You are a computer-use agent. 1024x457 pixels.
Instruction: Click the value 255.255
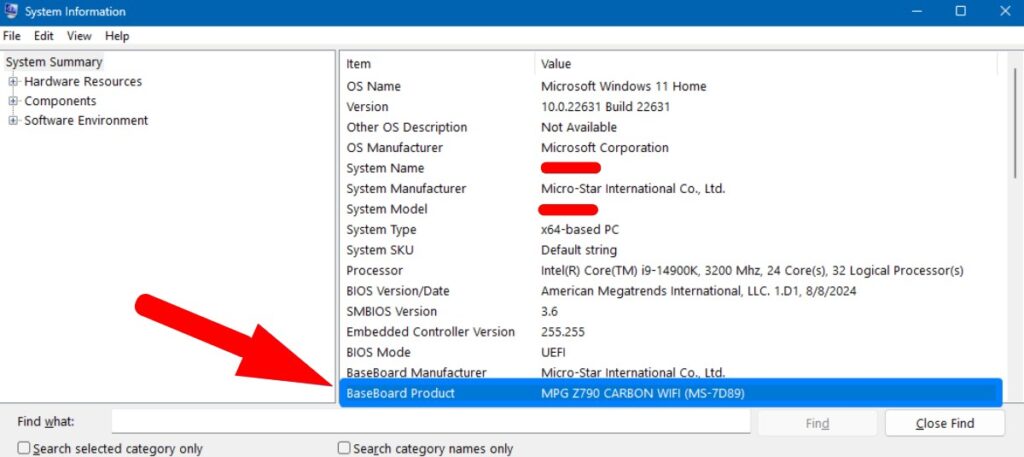click(x=563, y=332)
